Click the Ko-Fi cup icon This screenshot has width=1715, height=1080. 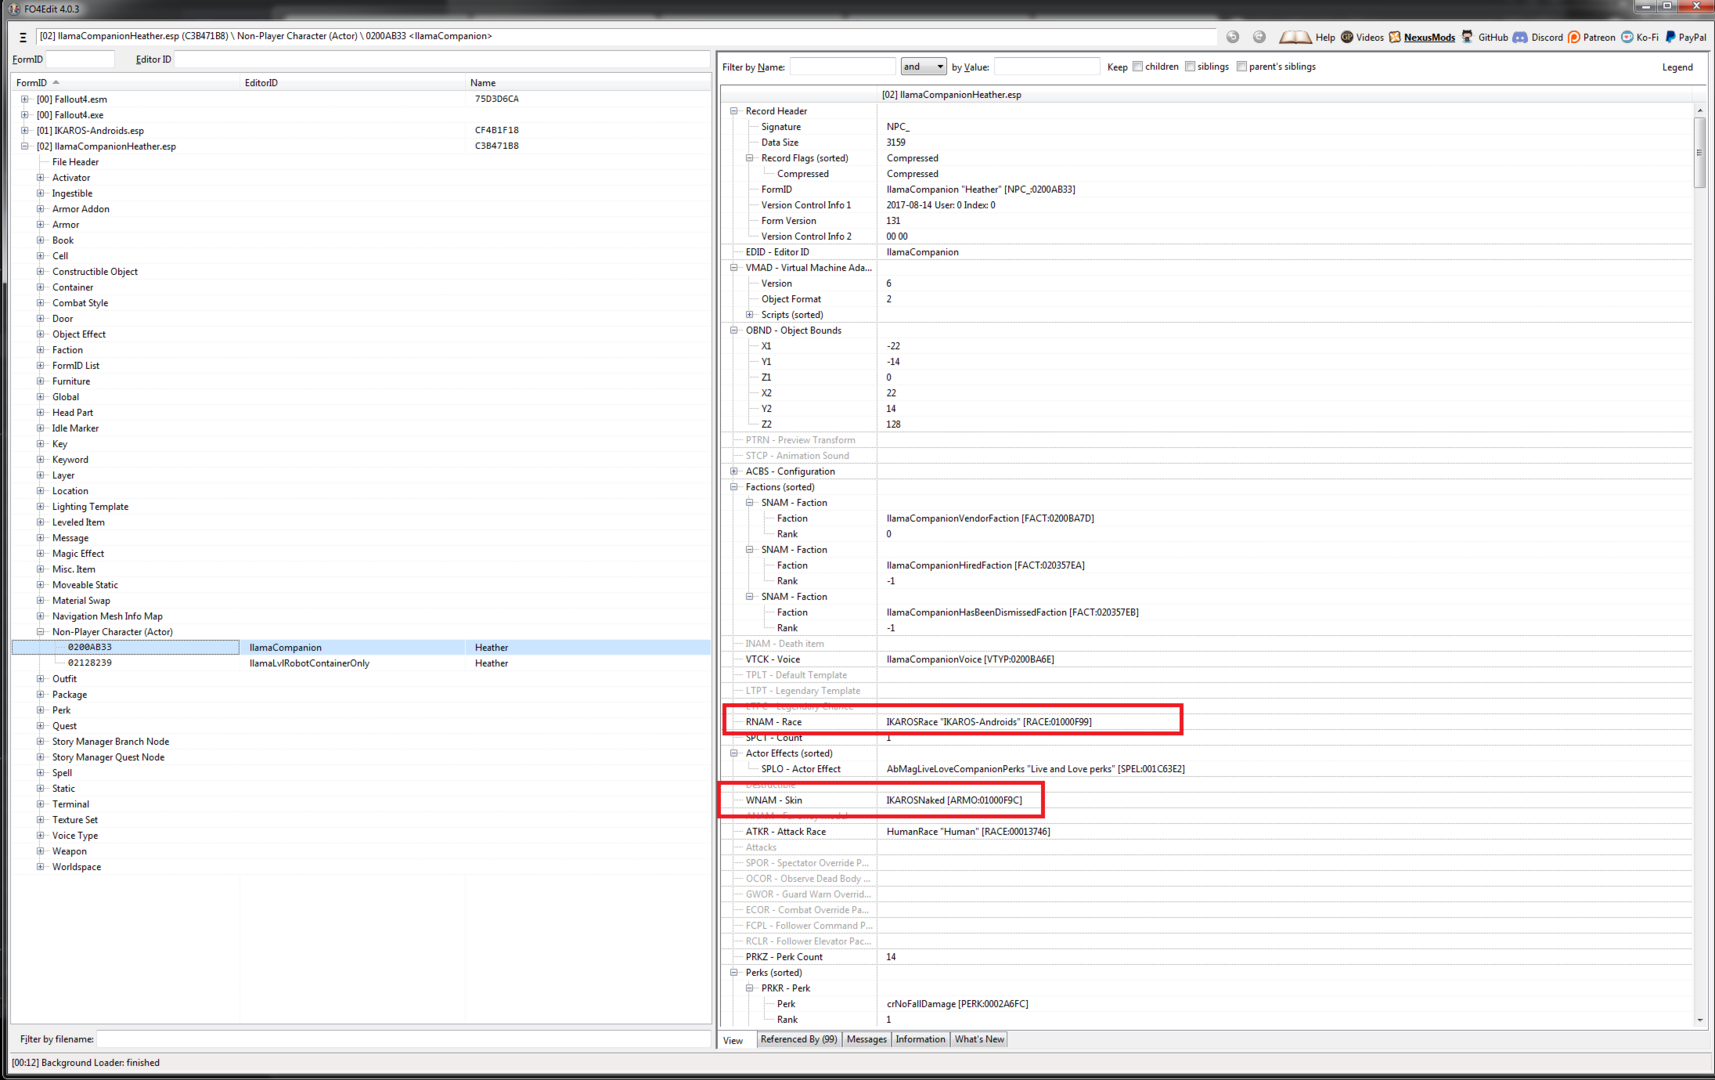[1627, 37]
